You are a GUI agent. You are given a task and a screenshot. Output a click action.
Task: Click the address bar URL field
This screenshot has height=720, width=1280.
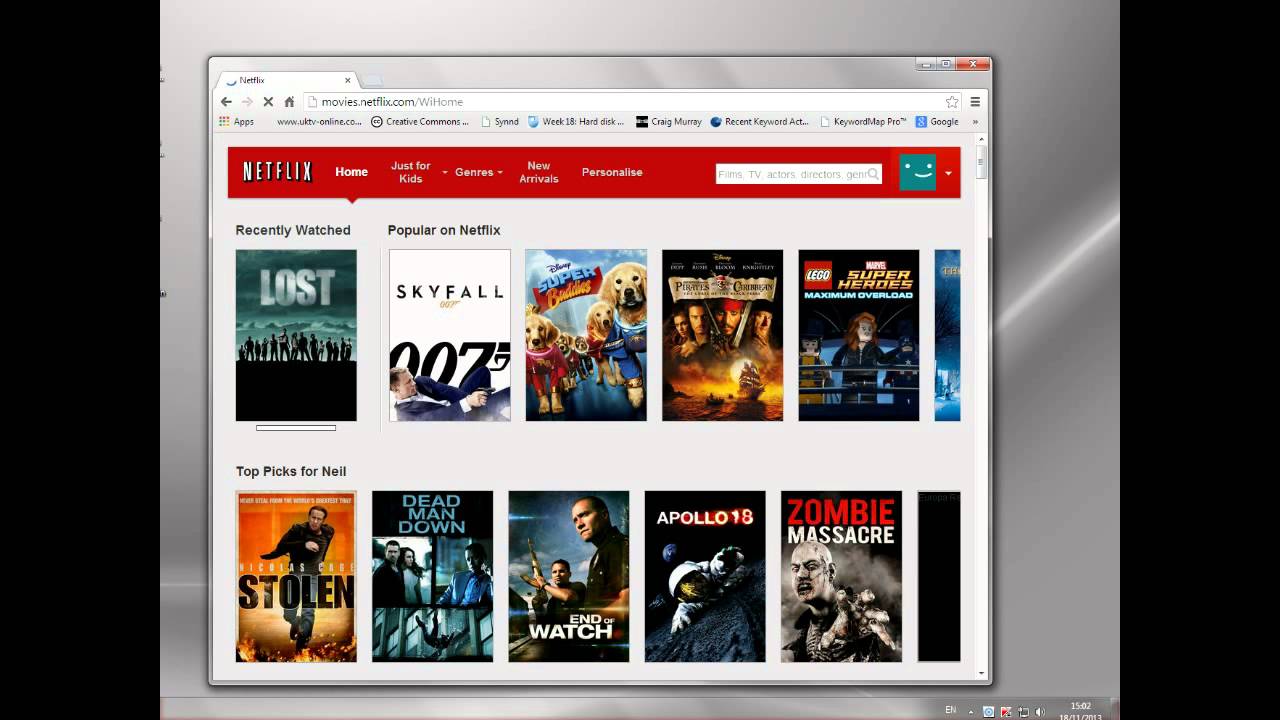pyautogui.click(x=630, y=102)
